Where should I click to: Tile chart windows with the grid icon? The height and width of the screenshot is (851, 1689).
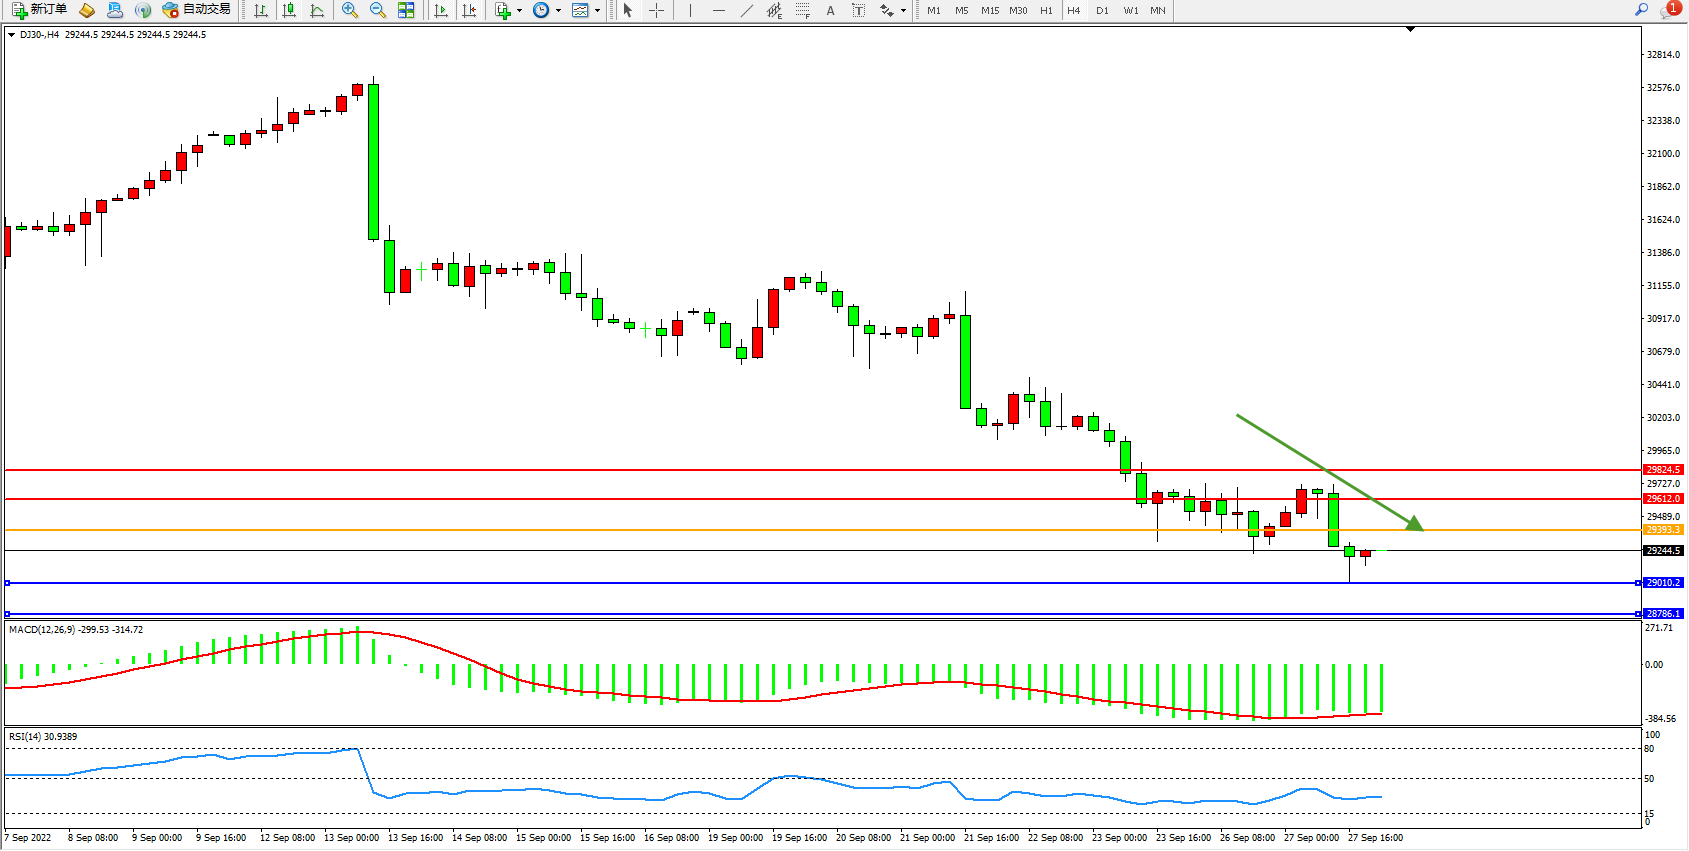(406, 10)
